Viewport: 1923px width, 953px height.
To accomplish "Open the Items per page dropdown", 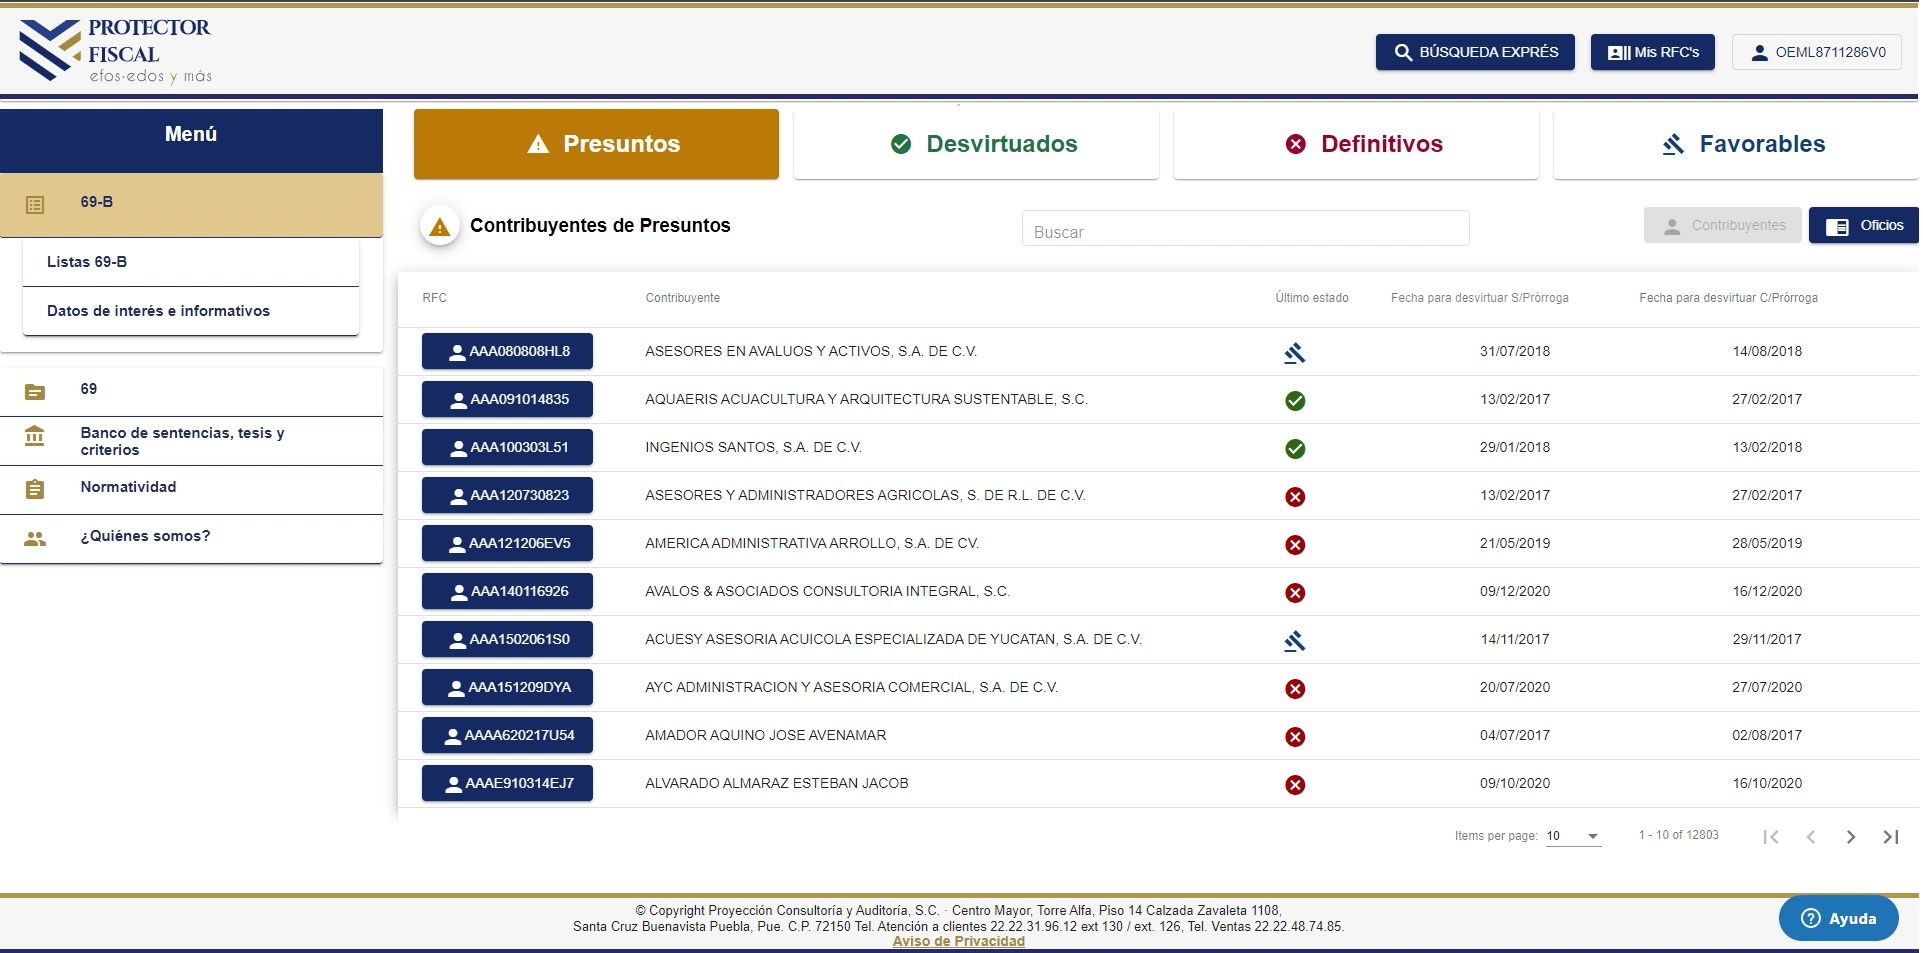I will [x=1573, y=836].
